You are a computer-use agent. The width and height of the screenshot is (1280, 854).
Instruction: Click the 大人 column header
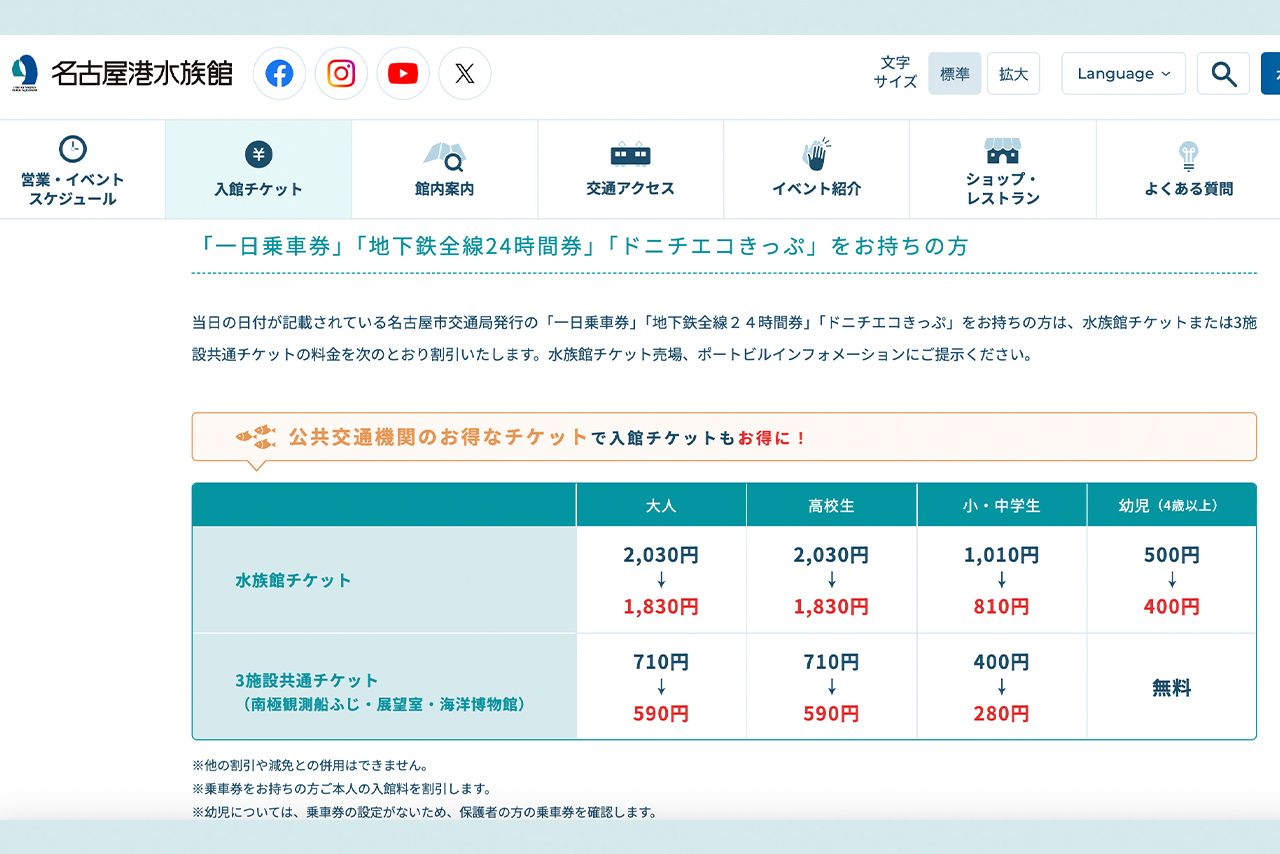[x=661, y=505]
